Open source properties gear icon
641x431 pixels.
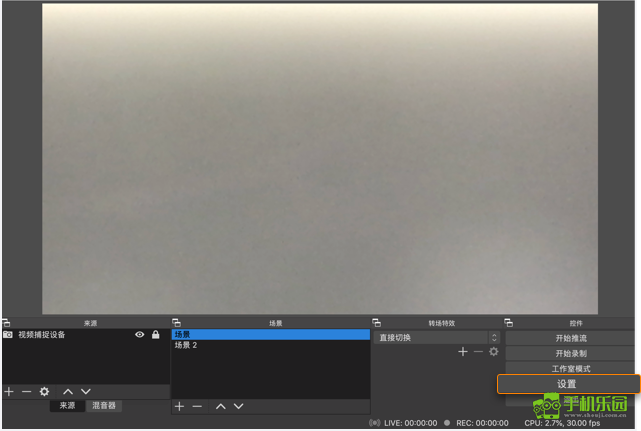pos(44,392)
